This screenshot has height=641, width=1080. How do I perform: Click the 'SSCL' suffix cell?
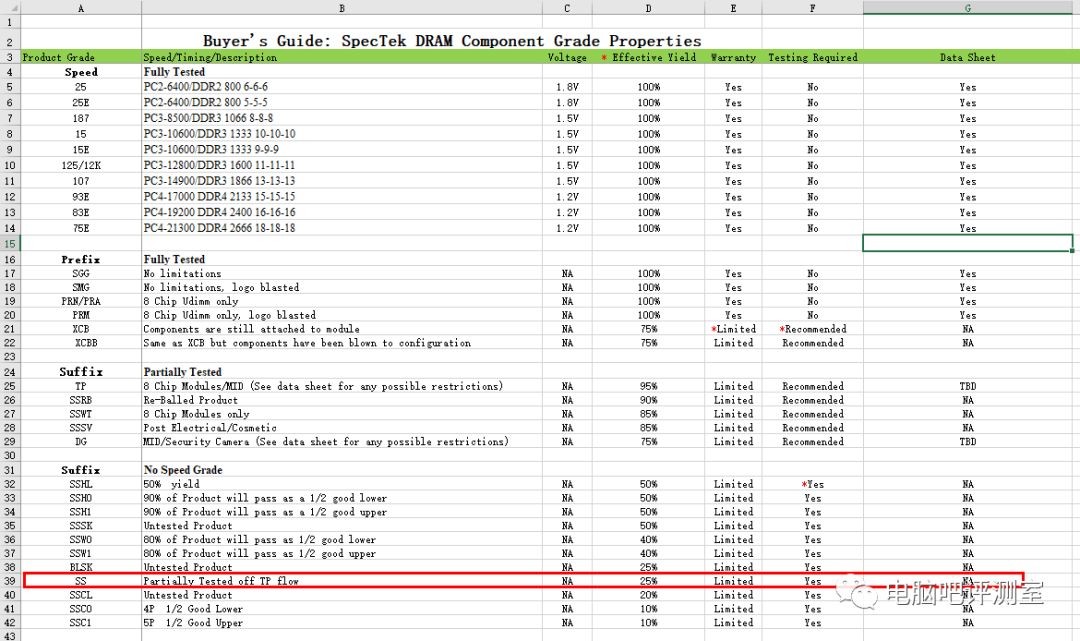81,595
